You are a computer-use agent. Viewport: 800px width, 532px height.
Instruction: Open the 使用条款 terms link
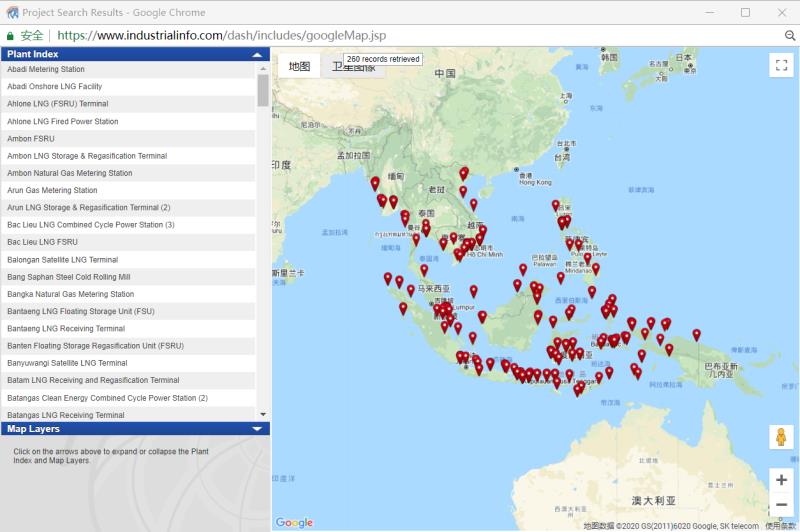(781, 525)
